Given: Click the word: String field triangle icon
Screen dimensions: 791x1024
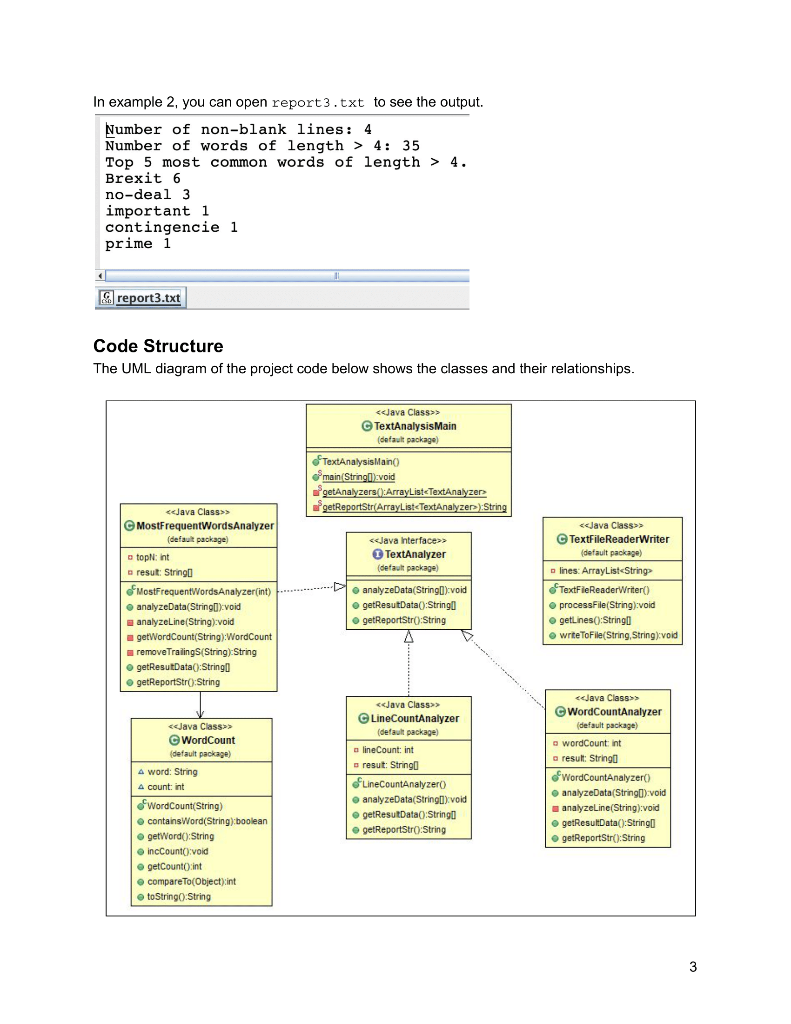Looking at the screenshot, I should 141,772.
